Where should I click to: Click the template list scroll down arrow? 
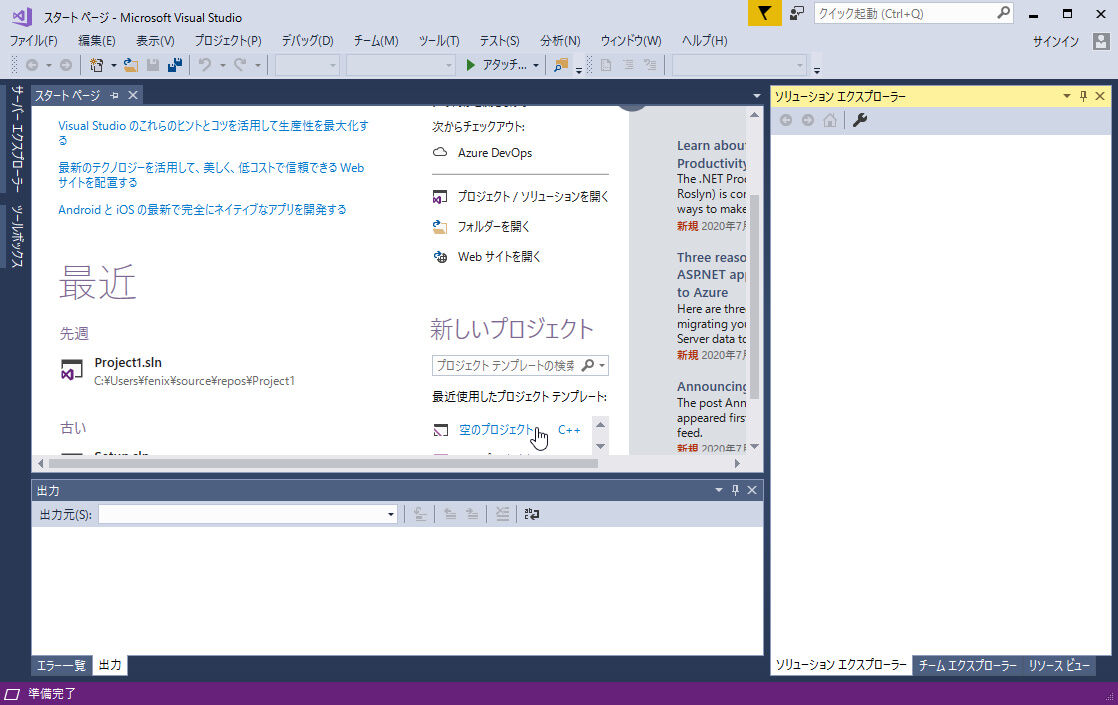click(600, 447)
